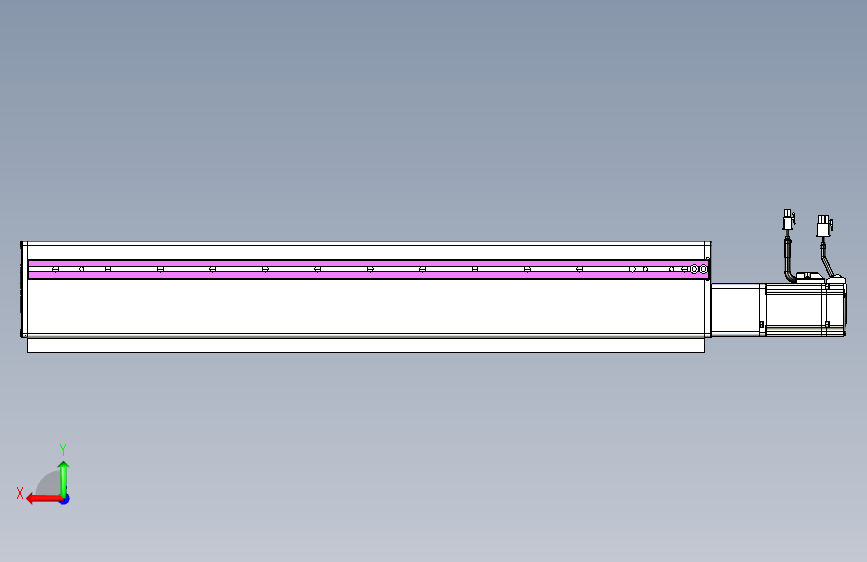
Task: Click the green Y-axis arrow on triad
Action: tap(64, 479)
